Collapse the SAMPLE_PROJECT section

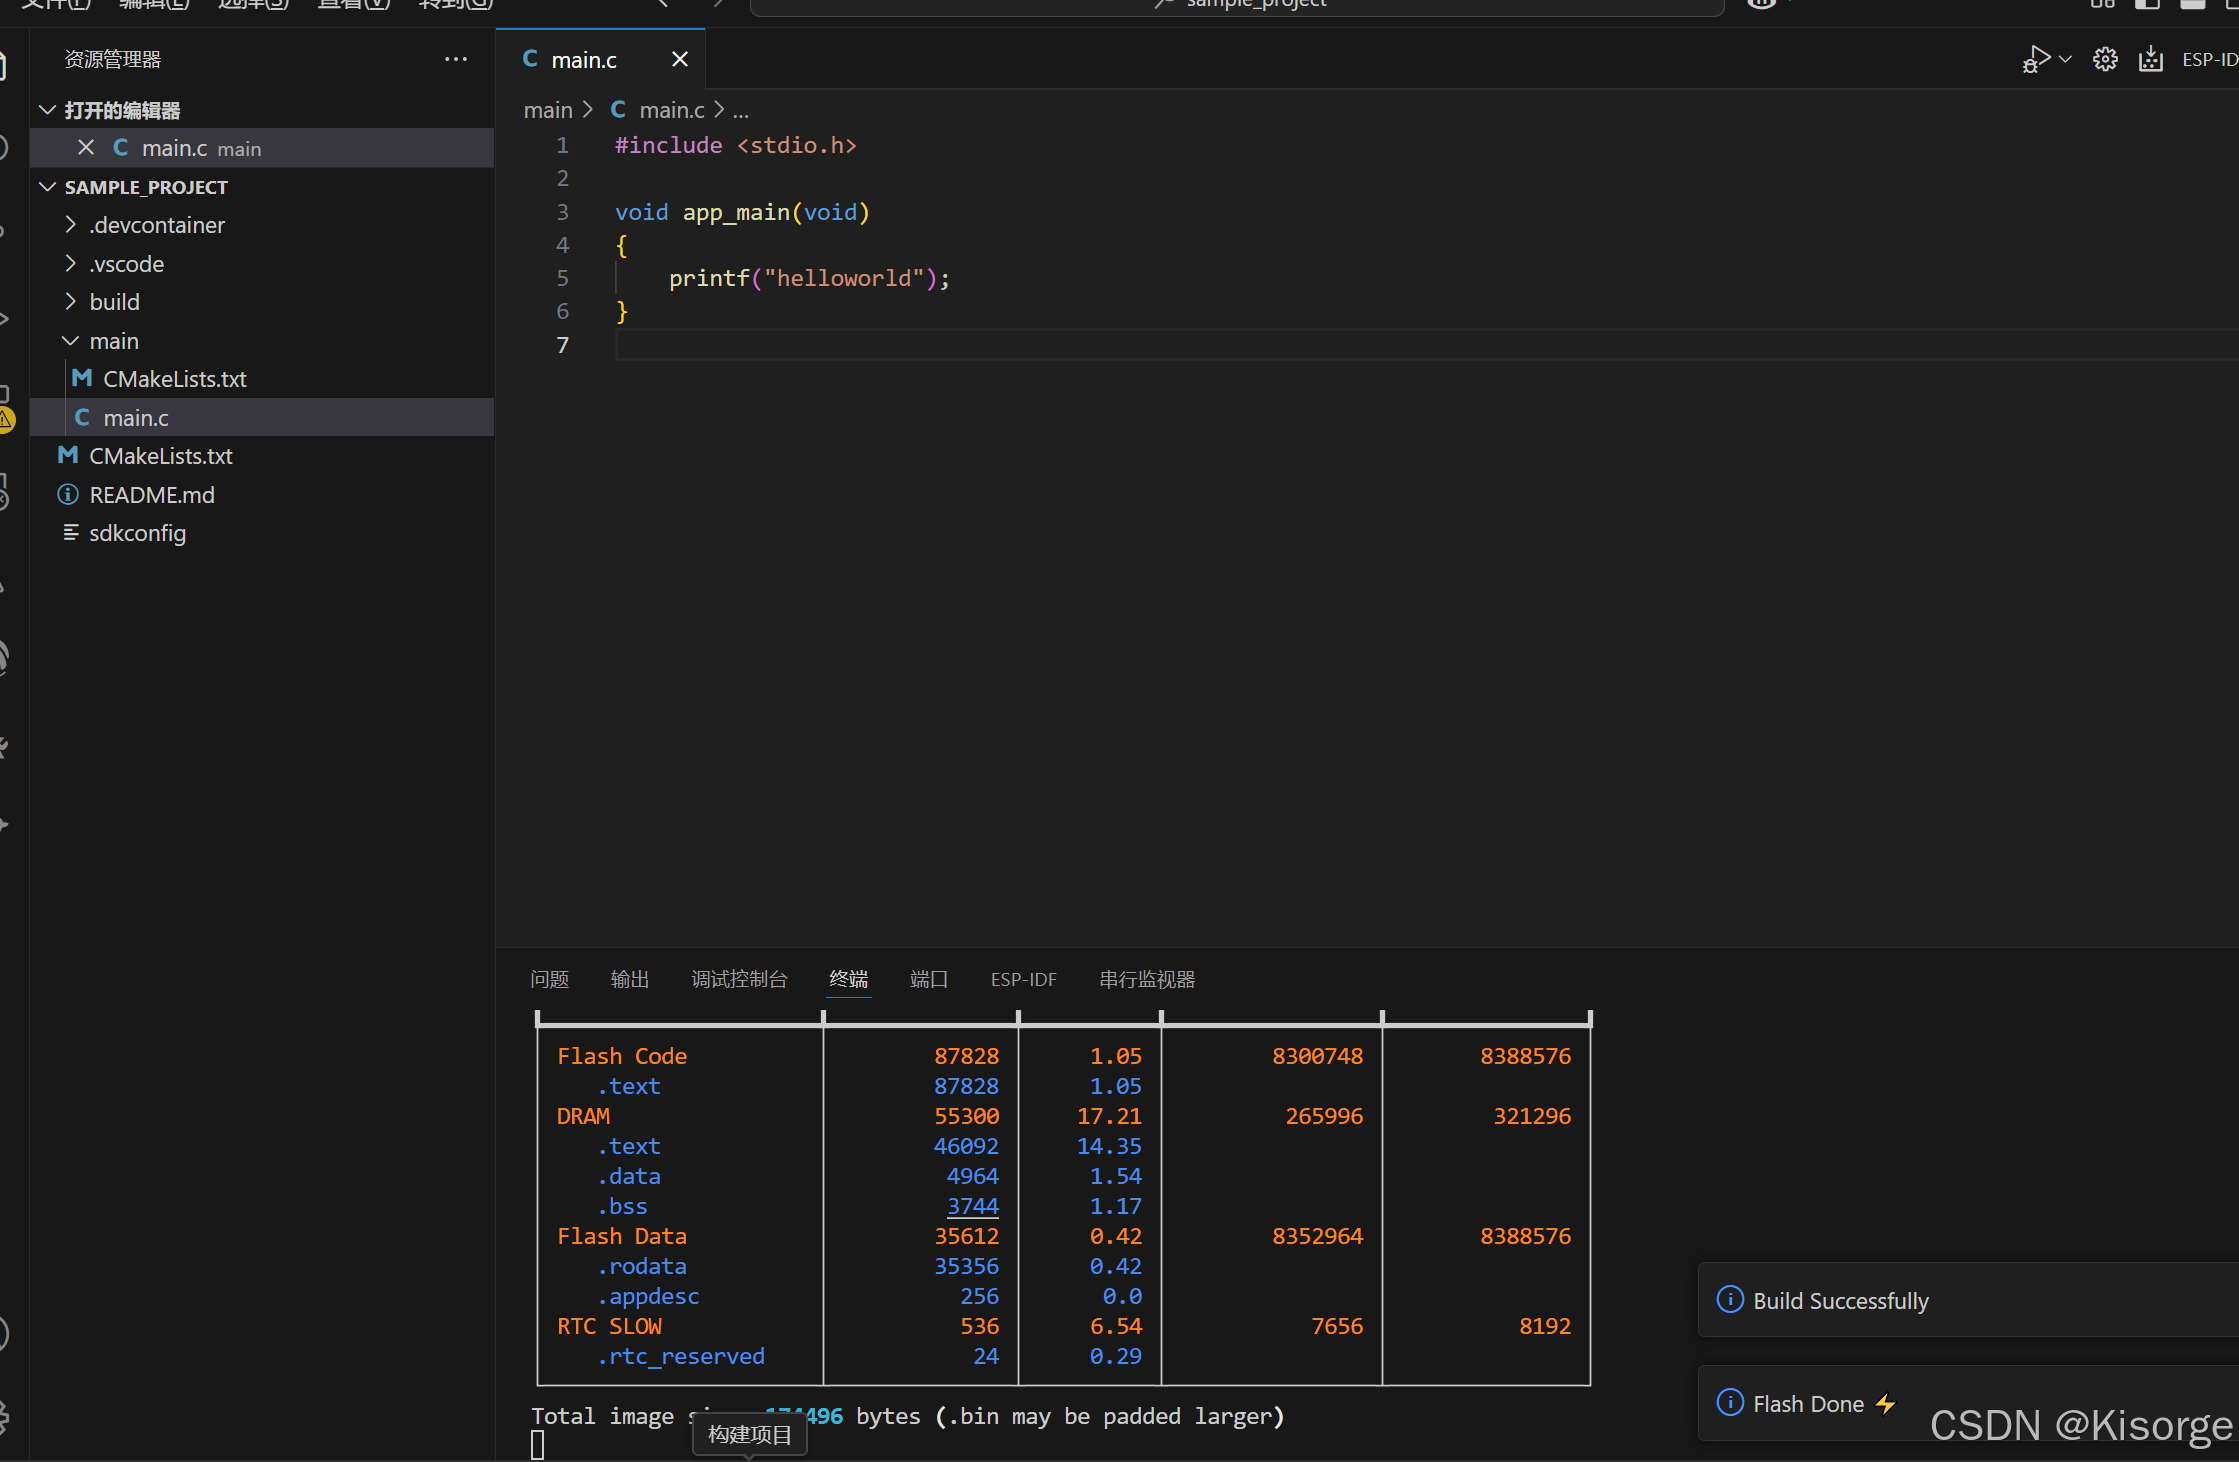47,187
